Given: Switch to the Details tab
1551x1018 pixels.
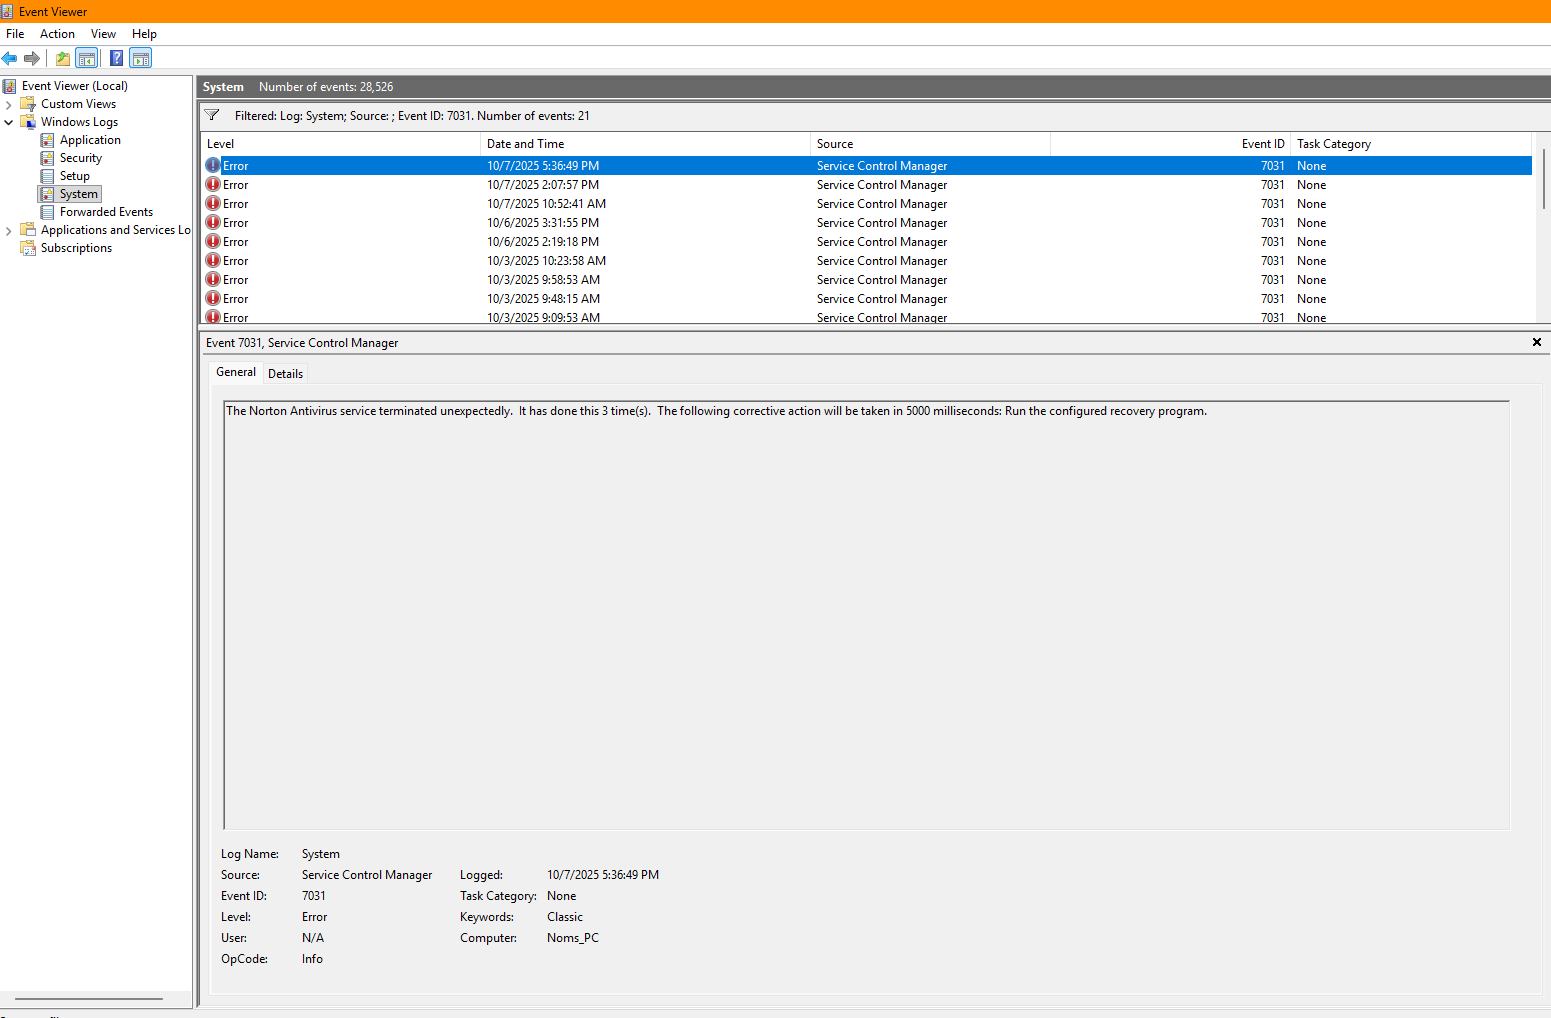Looking at the screenshot, I should pyautogui.click(x=285, y=373).
